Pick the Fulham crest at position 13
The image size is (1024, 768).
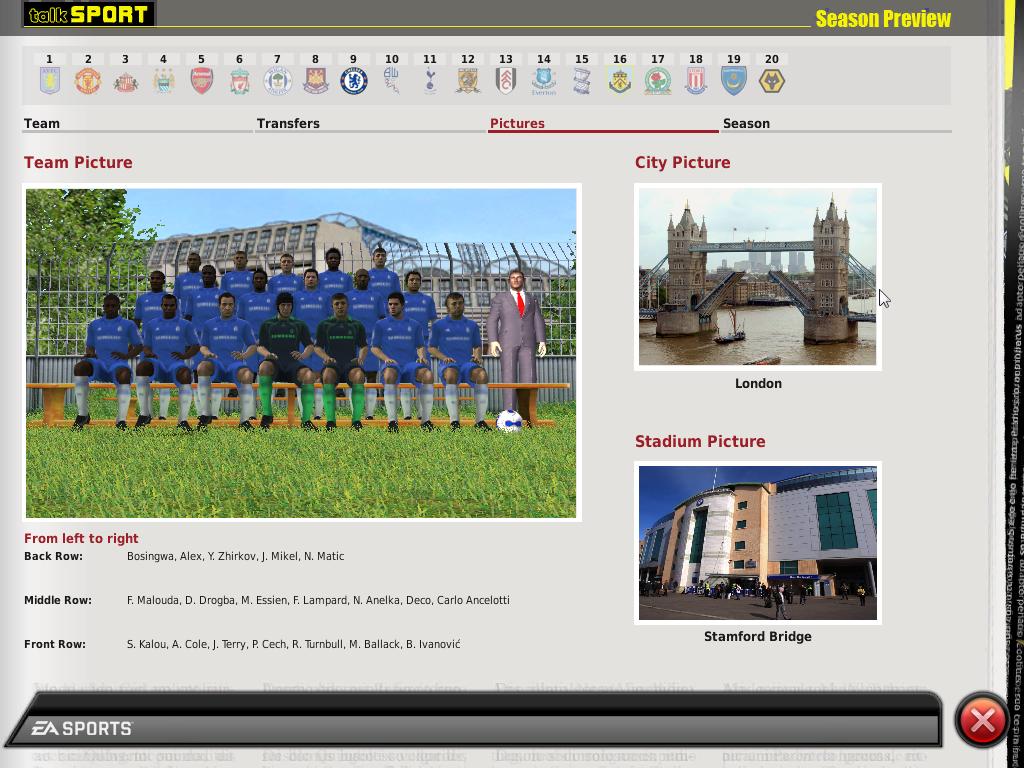tap(505, 80)
